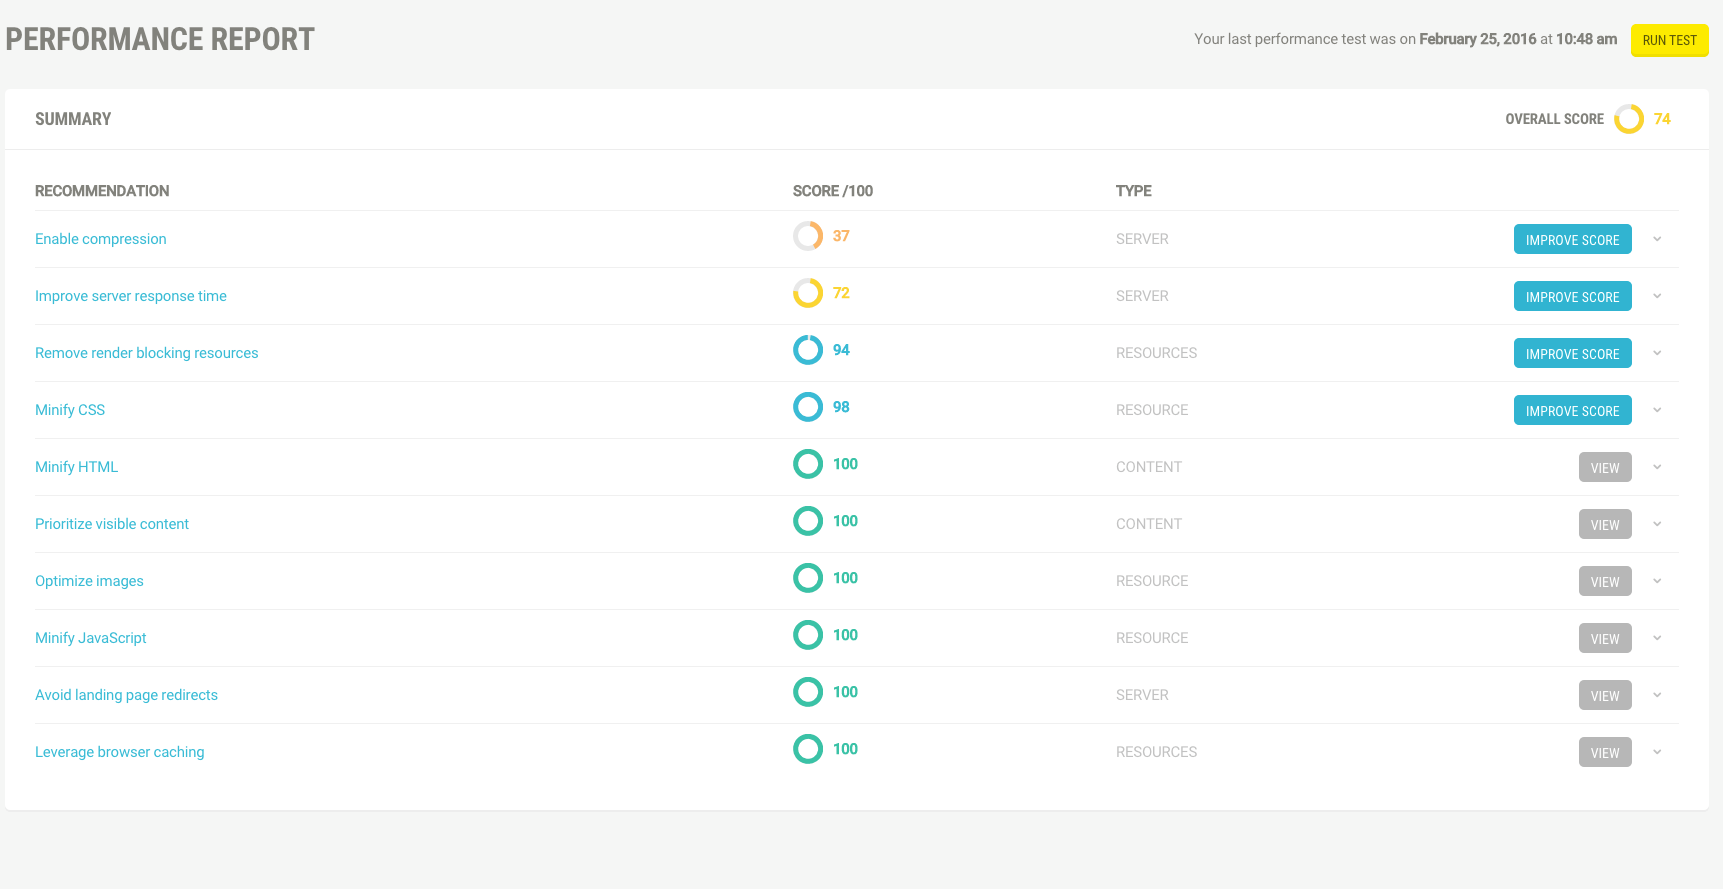This screenshot has width=1723, height=889.
Task: Open Prioritize visible content link
Action: coord(112,524)
